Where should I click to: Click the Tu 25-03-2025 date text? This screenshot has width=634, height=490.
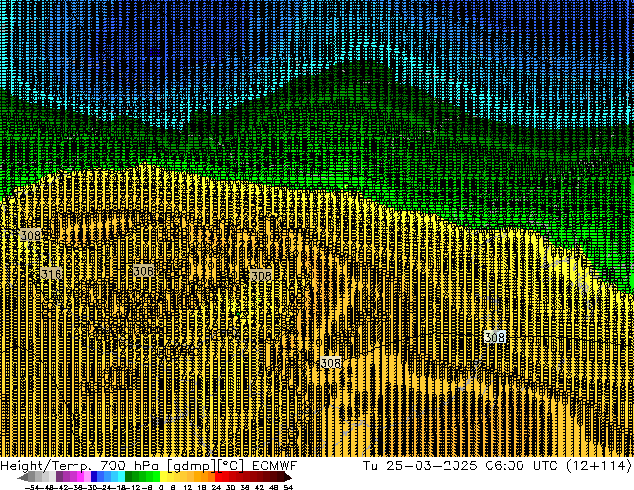(420, 466)
